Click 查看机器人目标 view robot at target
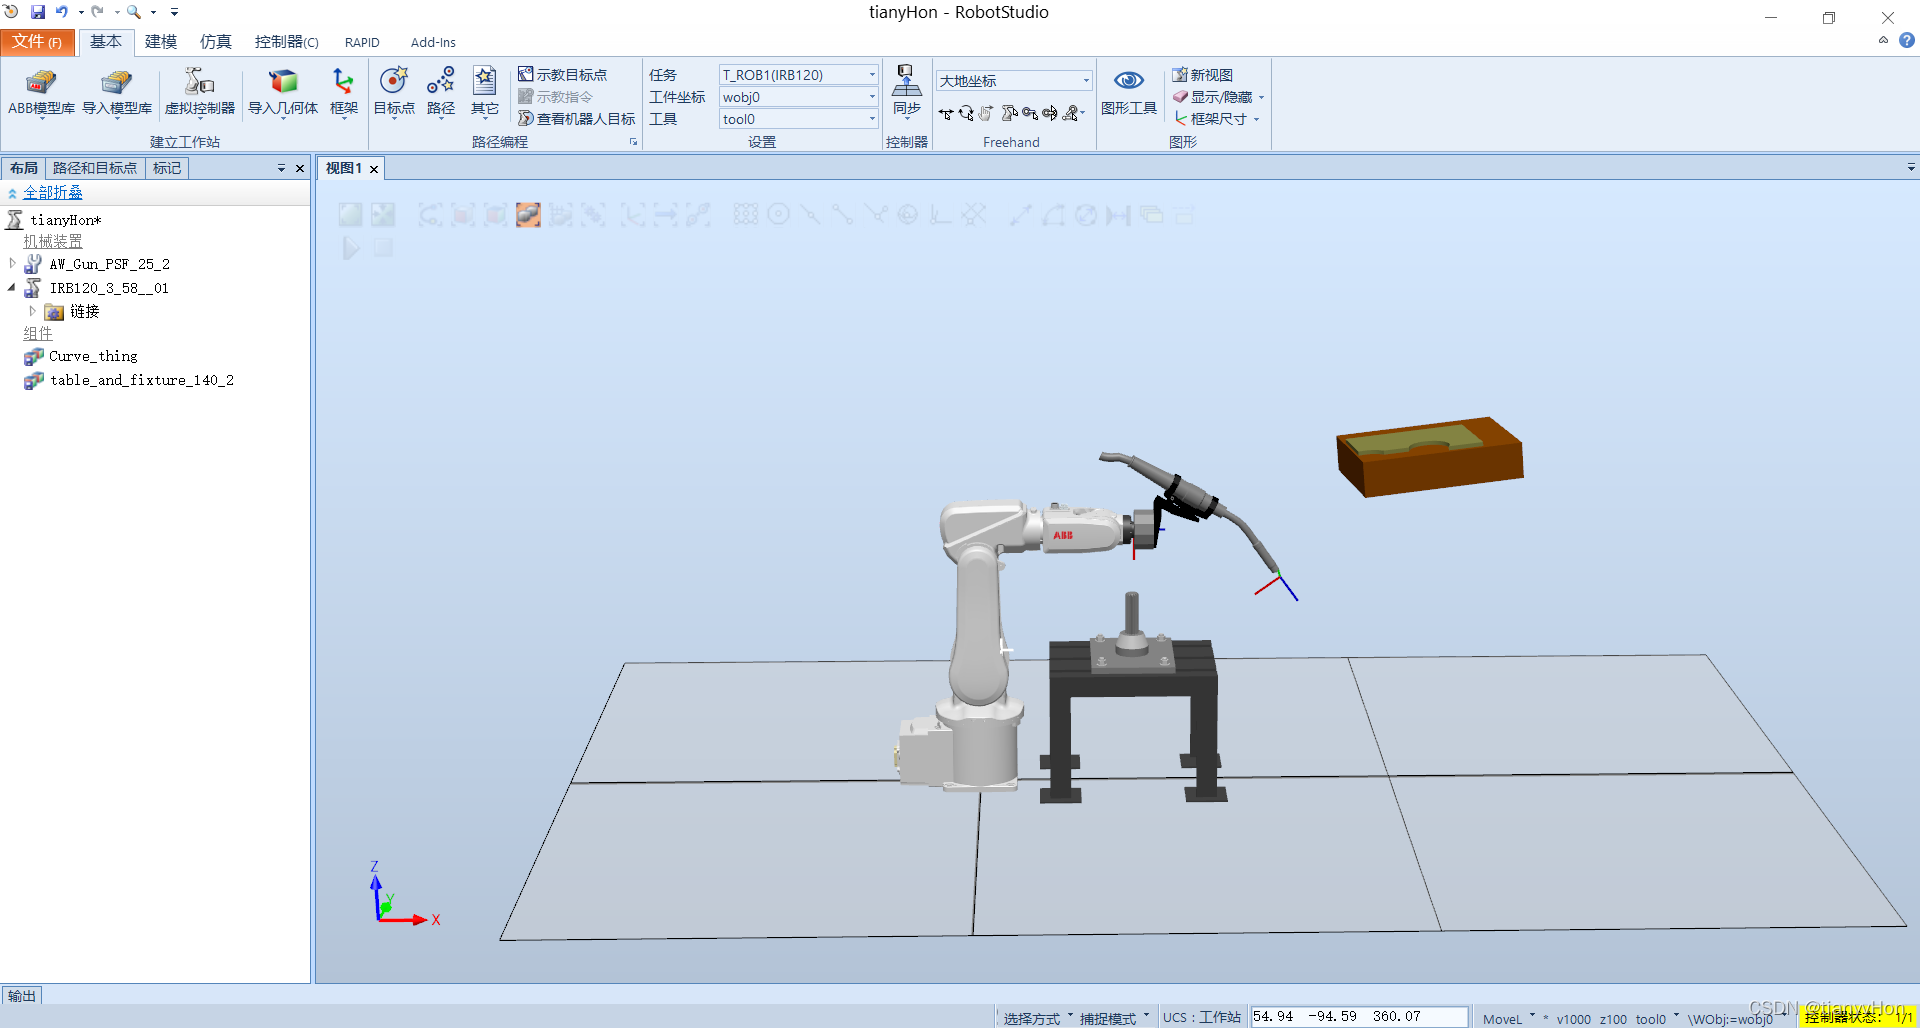The width and height of the screenshot is (1920, 1028). [576, 119]
